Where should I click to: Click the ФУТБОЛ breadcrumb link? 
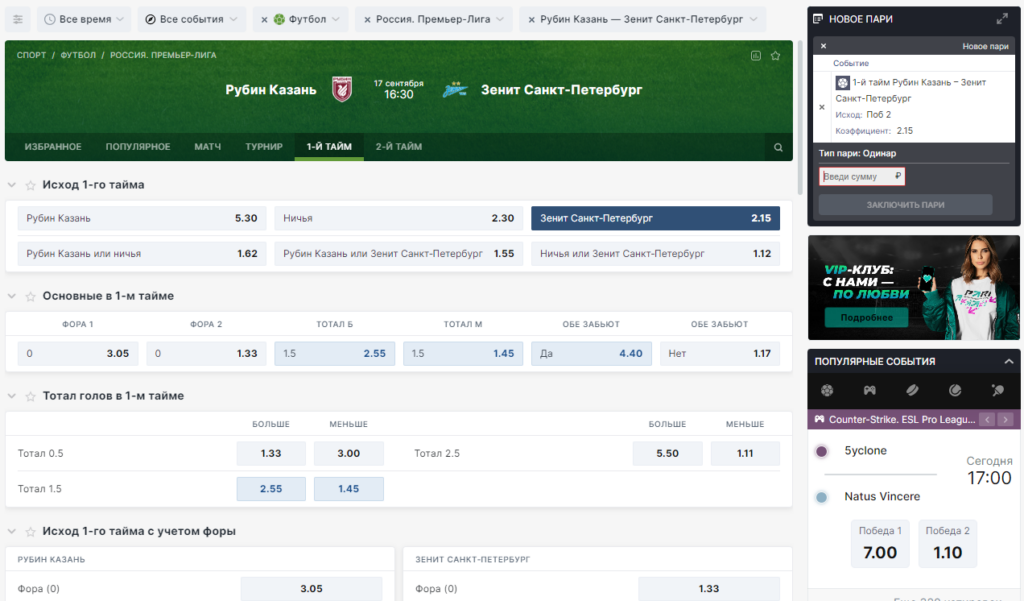78,55
